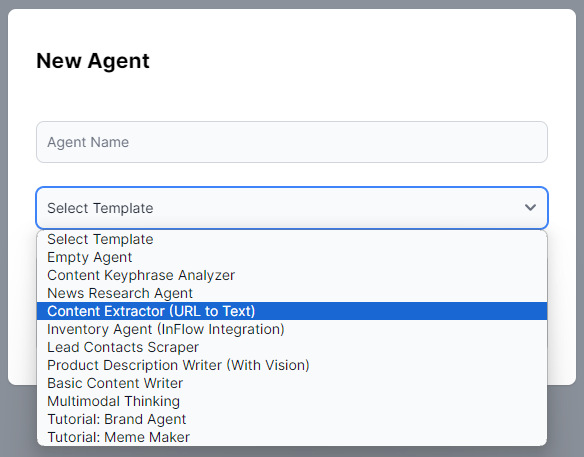
Task: Pick Inventory Agent (InFlow Integration) template
Action: pos(292,329)
